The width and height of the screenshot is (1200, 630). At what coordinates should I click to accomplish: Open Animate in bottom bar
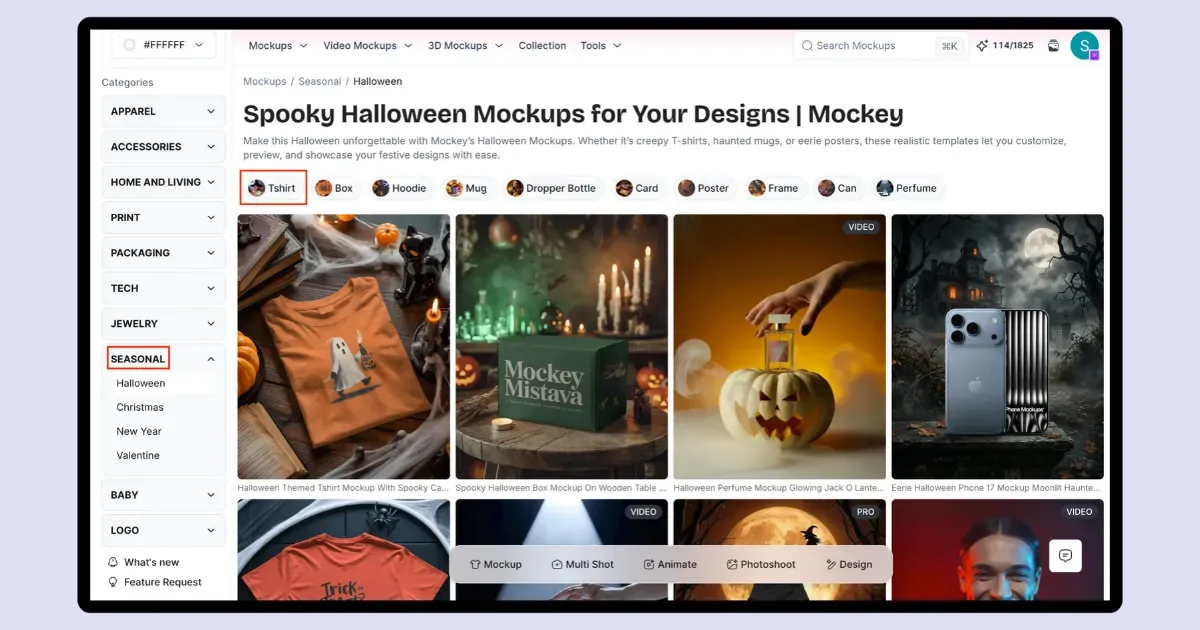[670, 564]
